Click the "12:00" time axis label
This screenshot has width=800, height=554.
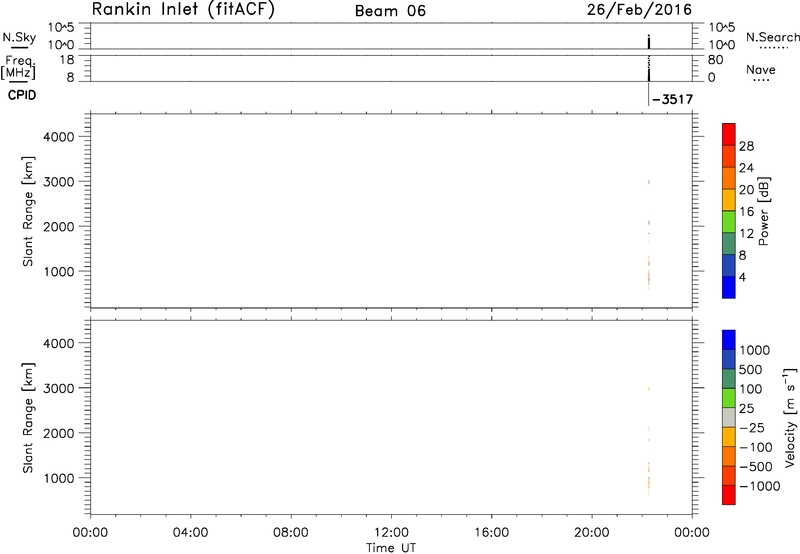tap(391, 533)
